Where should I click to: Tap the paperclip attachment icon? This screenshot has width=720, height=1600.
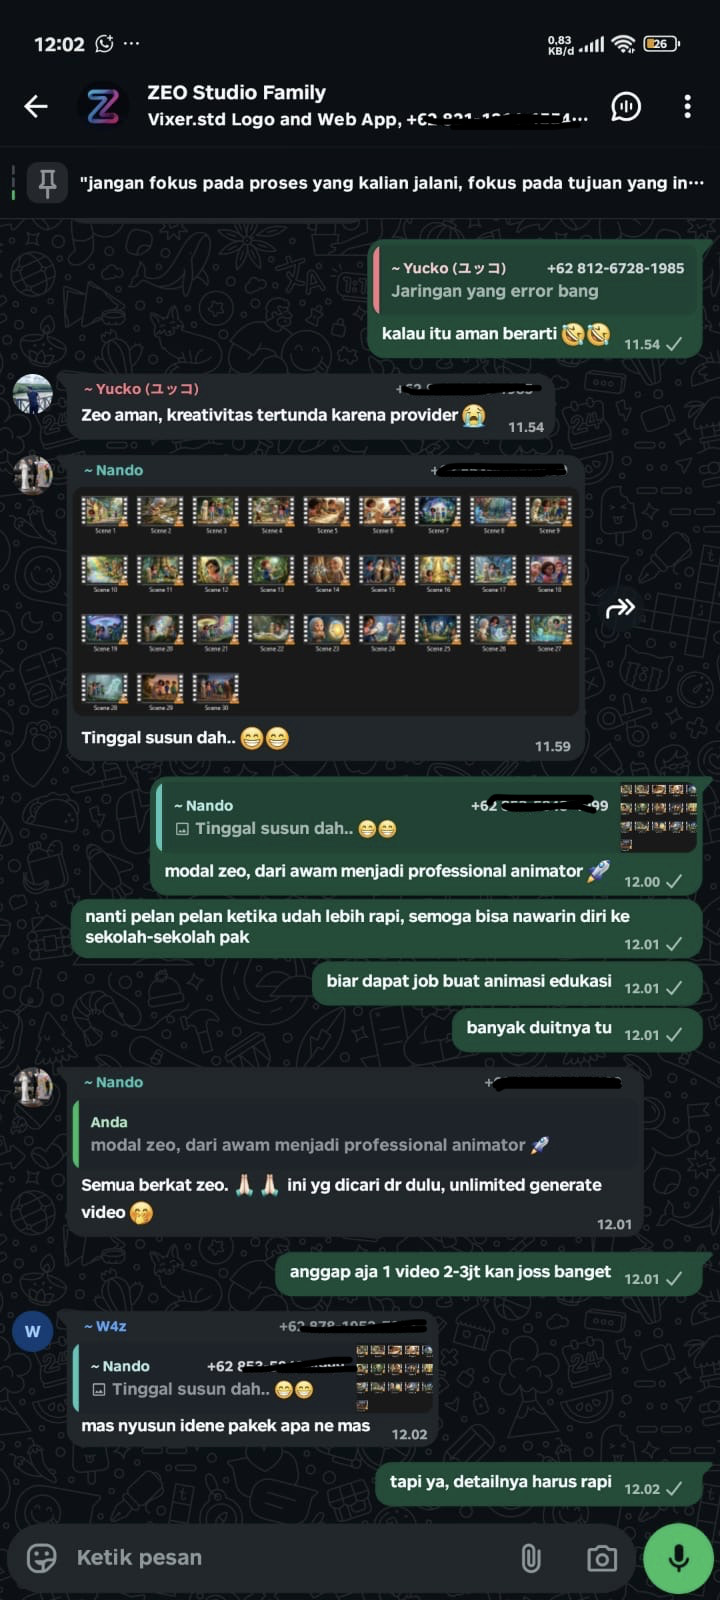click(531, 1557)
